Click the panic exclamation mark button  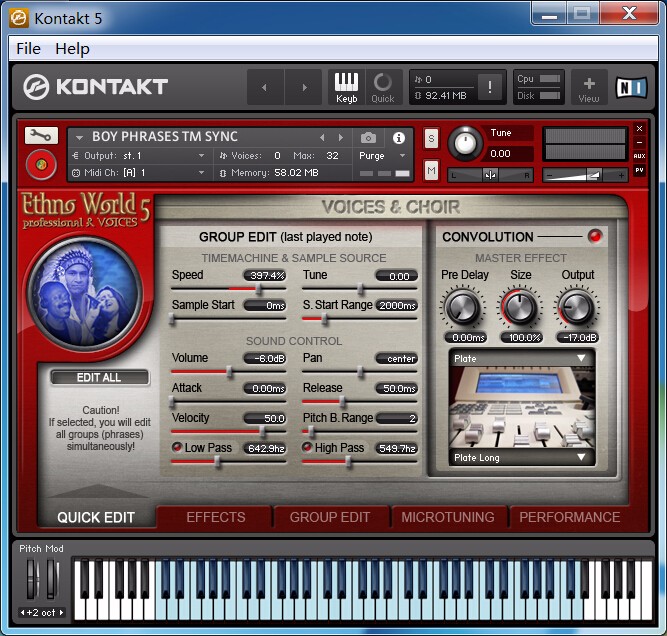click(x=490, y=87)
